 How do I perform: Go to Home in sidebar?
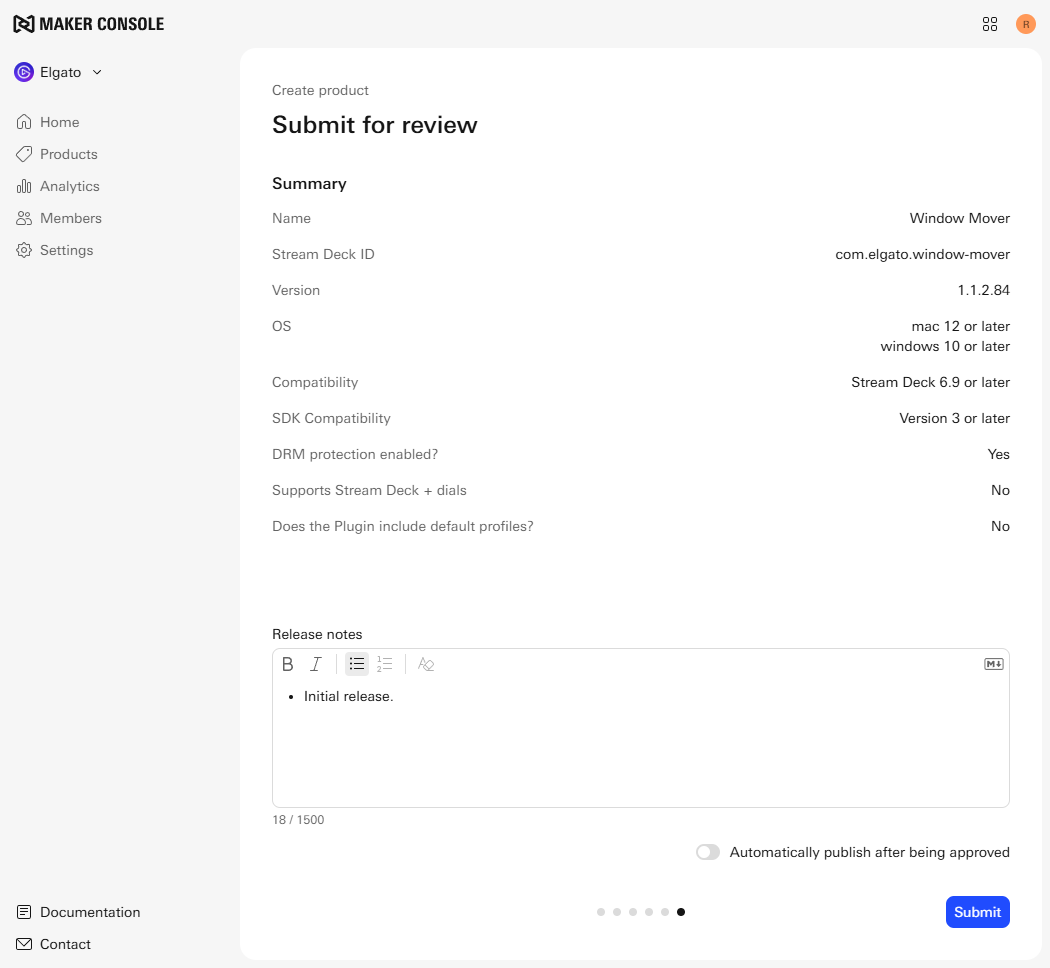(59, 122)
